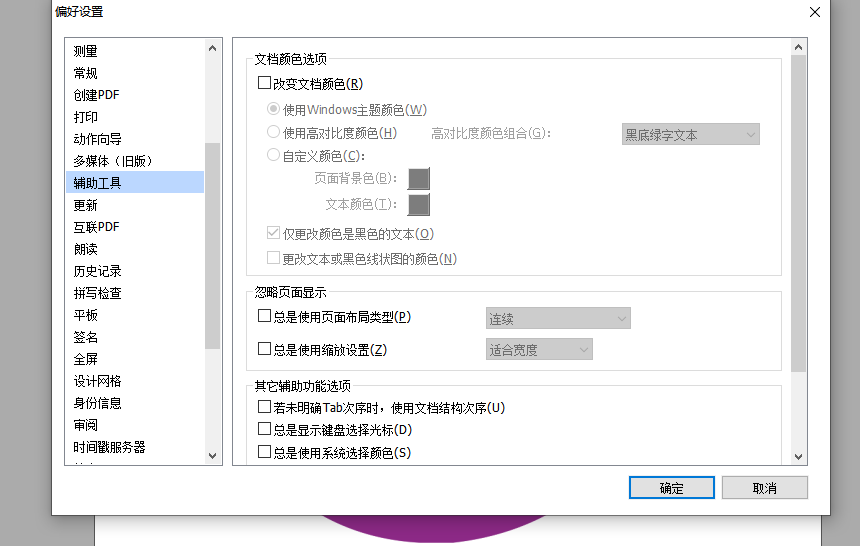The height and width of the screenshot is (546, 860).
Task: Close the 偏好设置 dialog
Action: [x=814, y=12]
